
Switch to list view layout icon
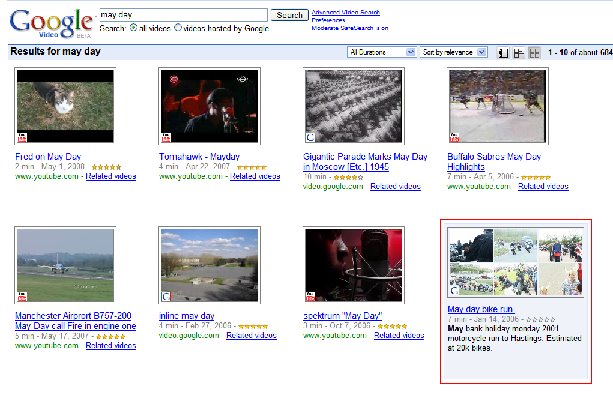click(x=518, y=52)
